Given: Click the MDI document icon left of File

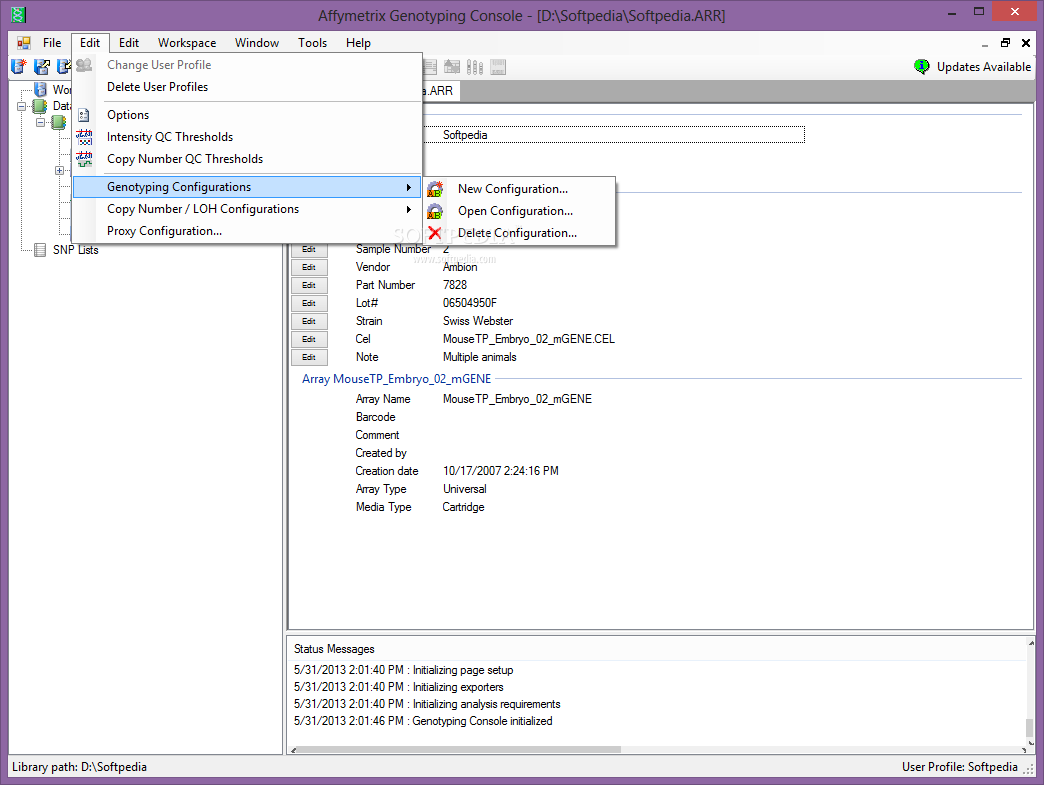Looking at the screenshot, I should 24,43.
